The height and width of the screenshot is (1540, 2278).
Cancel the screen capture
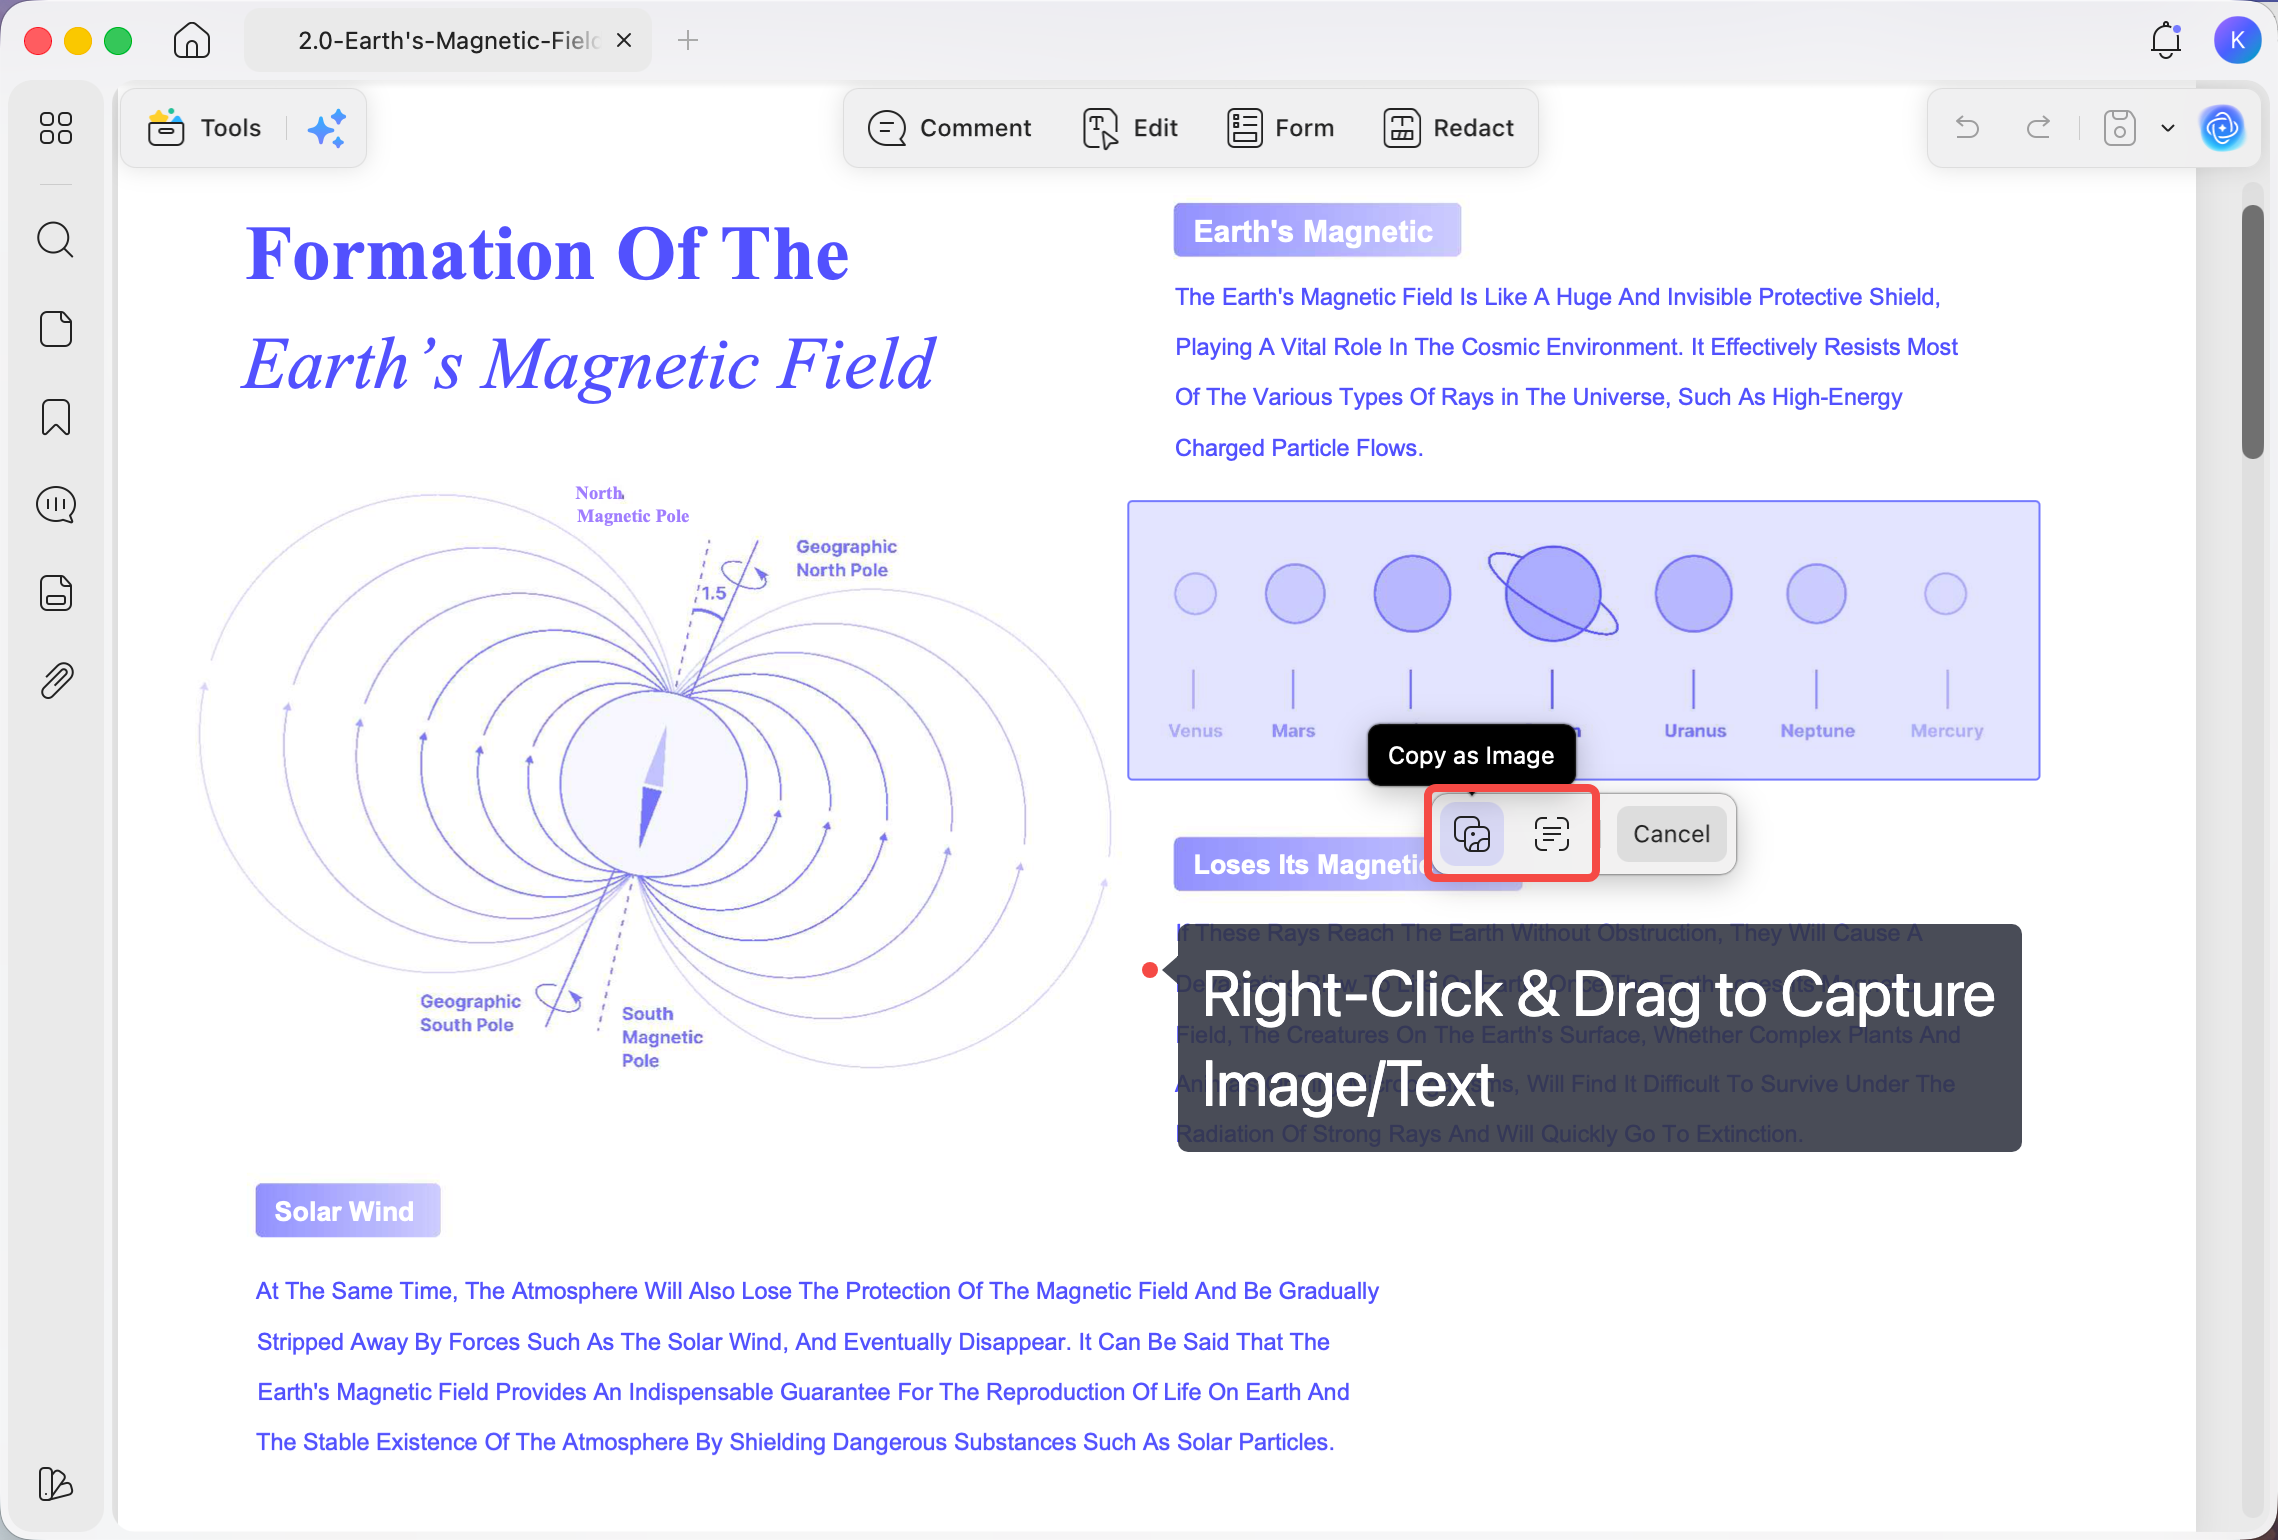[1671, 833]
